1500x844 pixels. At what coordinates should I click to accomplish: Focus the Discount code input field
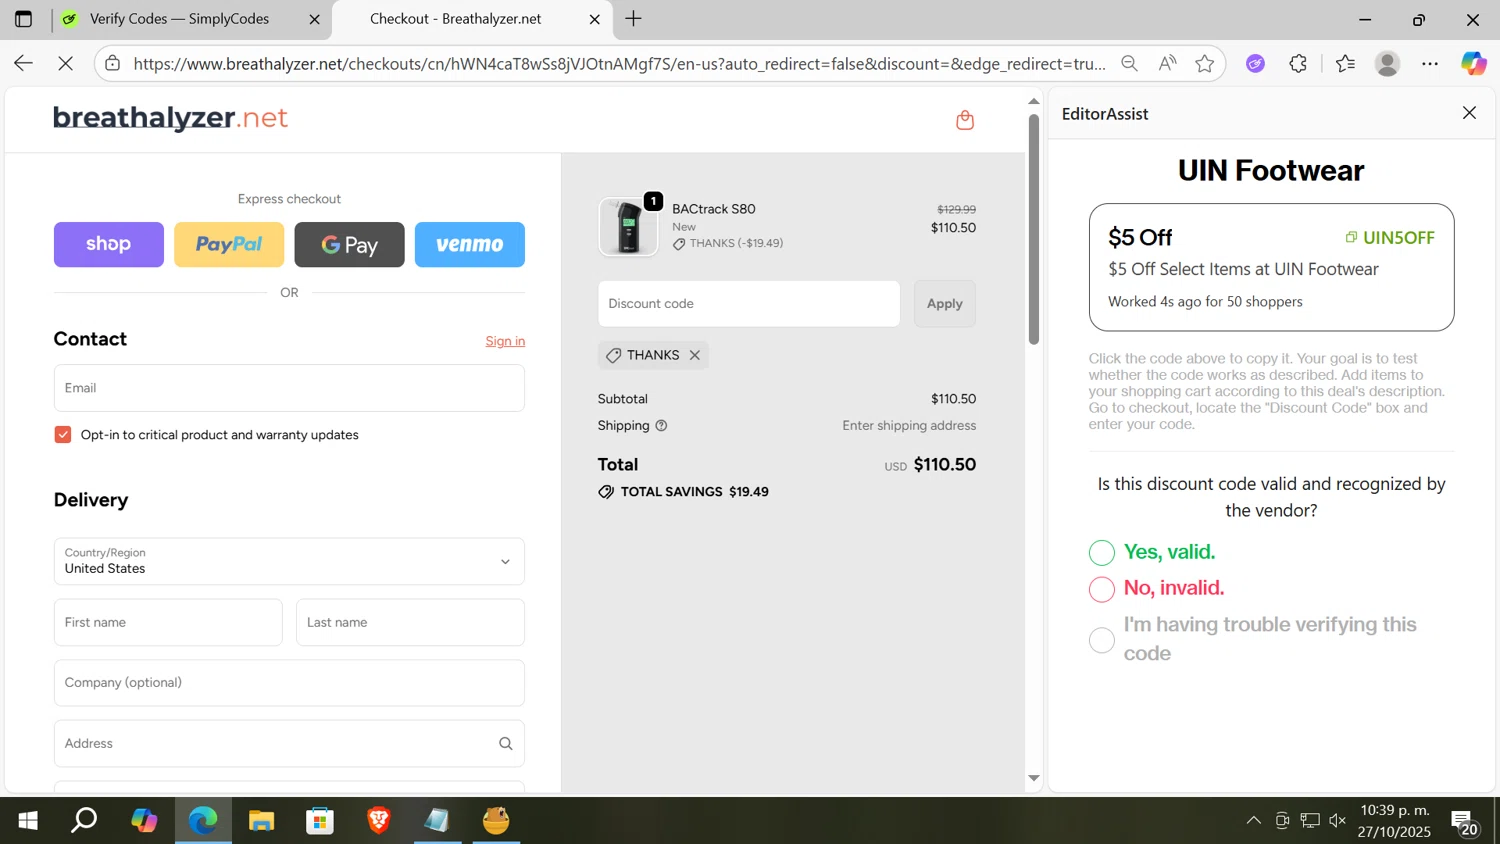pos(749,303)
